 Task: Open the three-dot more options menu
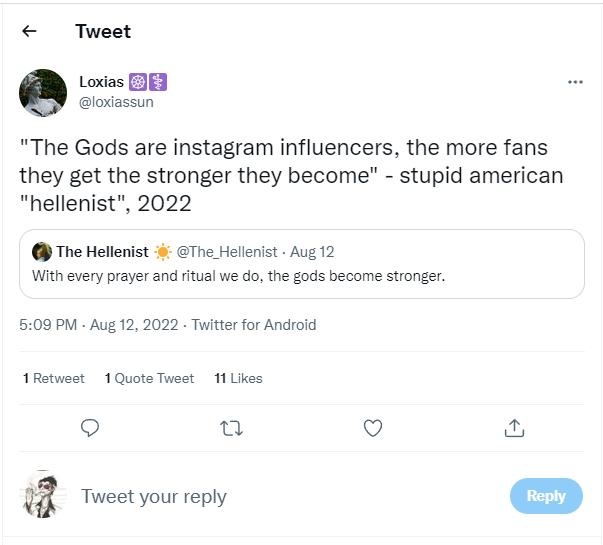[x=575, y=82]
